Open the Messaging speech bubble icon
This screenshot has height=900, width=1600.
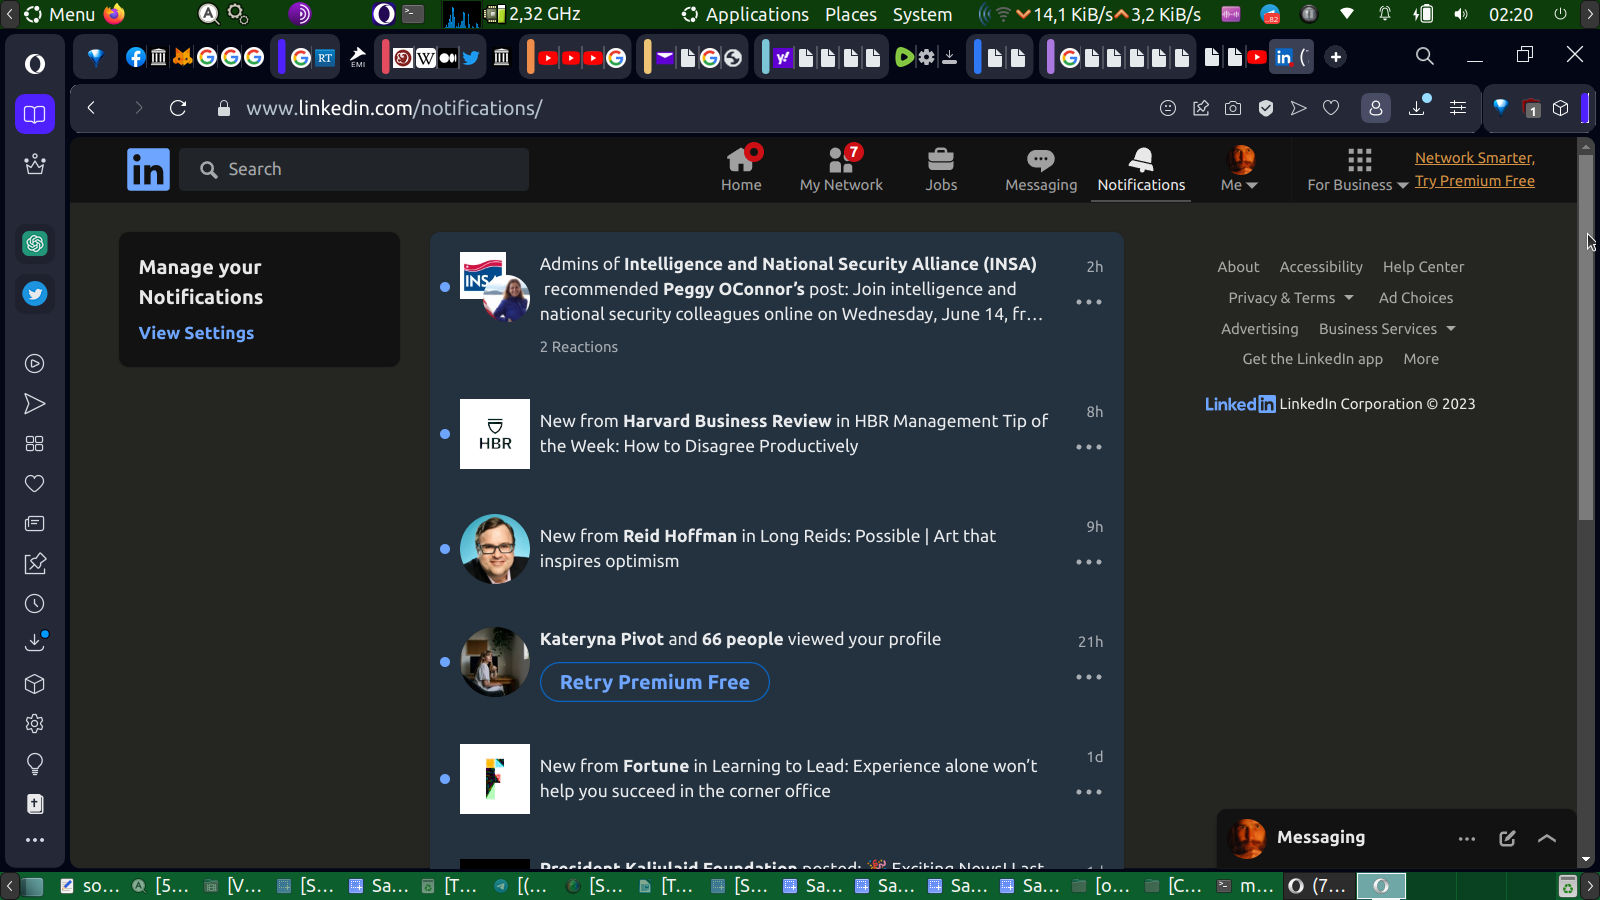[1040, 160]
